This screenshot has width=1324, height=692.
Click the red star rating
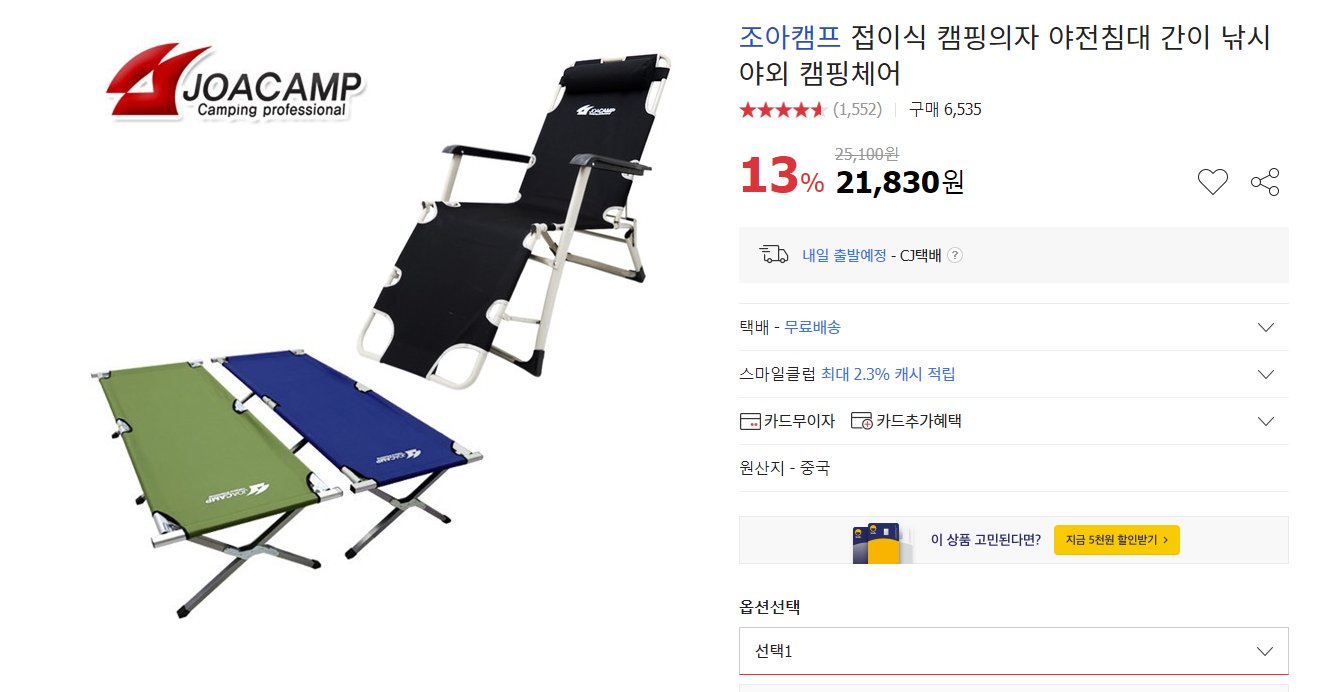point(782,110)
